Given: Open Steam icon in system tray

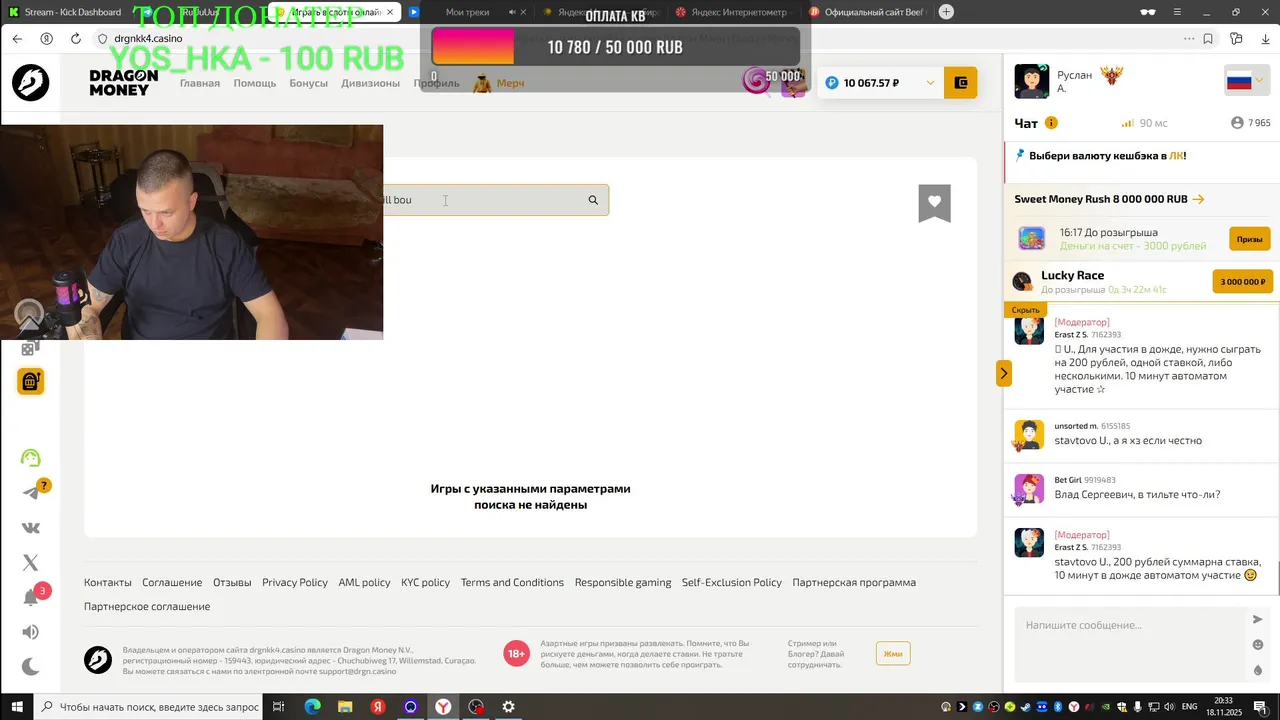Looking at the screenshot, I should pos(1025,707).
